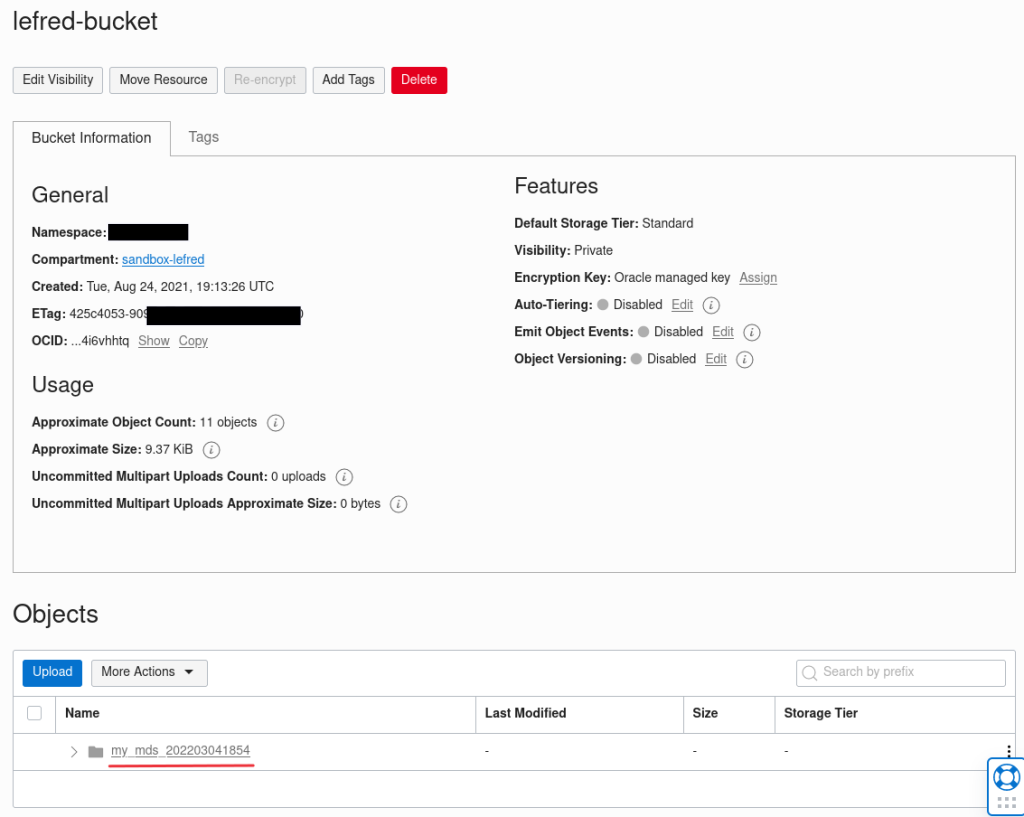Image resolution: width=1024 pixels, height=817 pixels.
Task: Switch to the Tags tab
Action: [x=204, y=137]
